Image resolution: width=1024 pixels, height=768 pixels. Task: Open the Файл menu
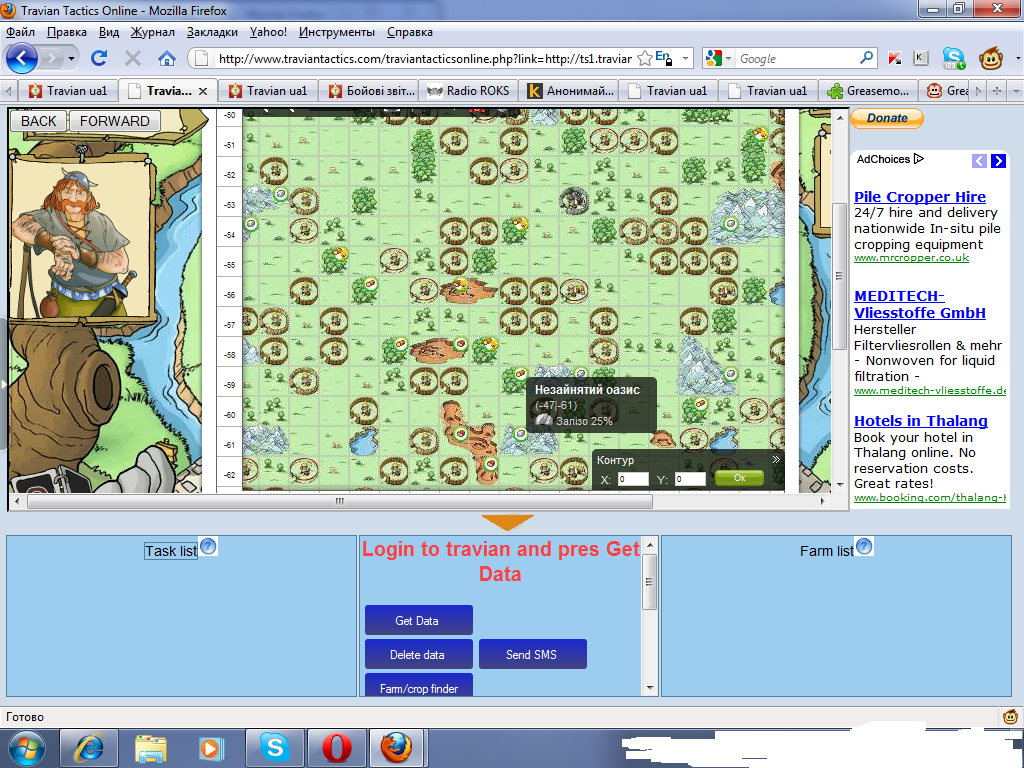pos(20,32)
